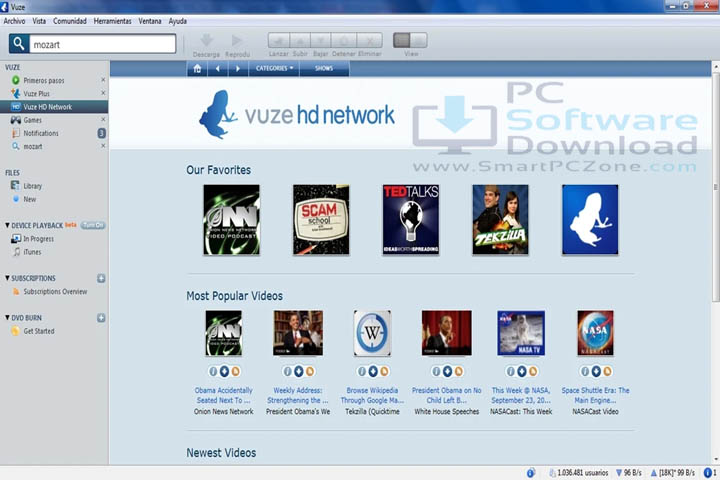720x480 pixels.
Task: Close the Primeros pasos sidebar entry
Action: pos(103,80)
